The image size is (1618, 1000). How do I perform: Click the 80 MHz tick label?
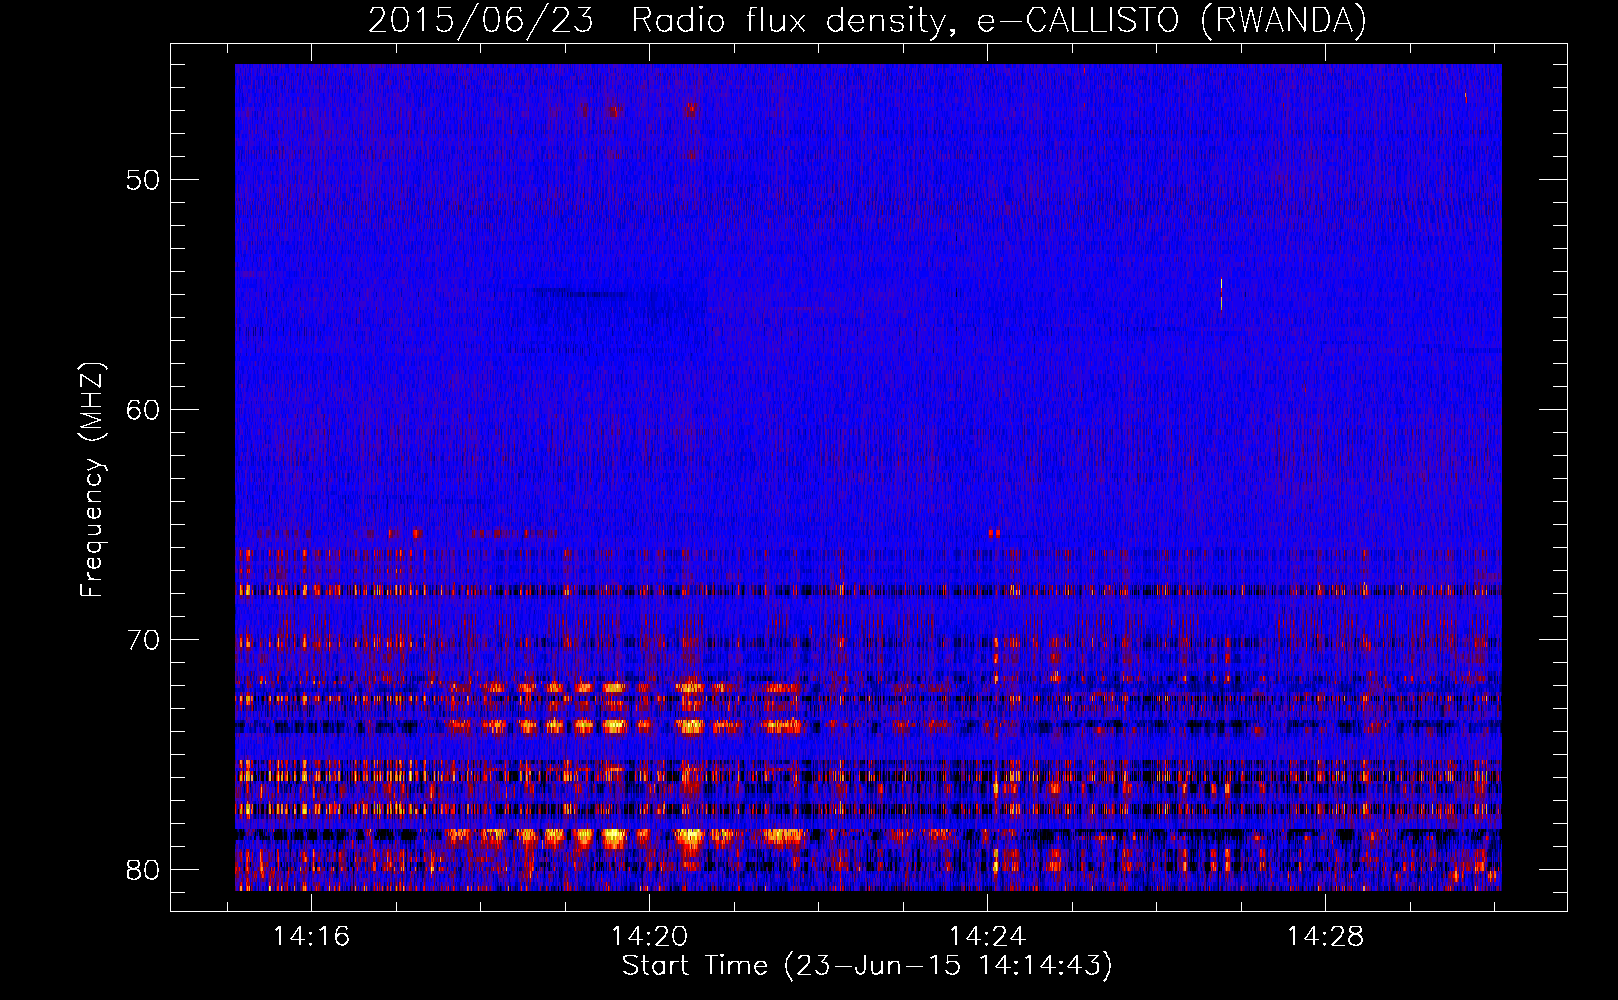coord(143,870)
